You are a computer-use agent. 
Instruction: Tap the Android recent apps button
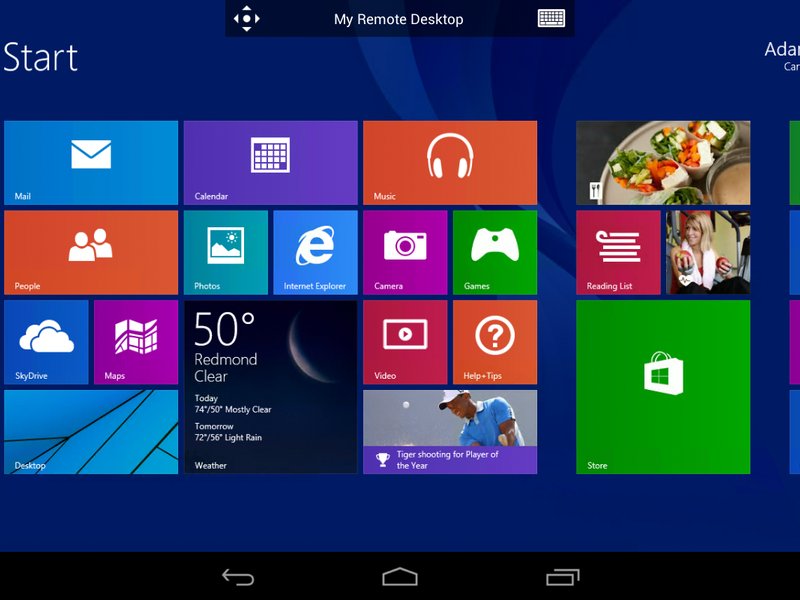tap(563, 577)
